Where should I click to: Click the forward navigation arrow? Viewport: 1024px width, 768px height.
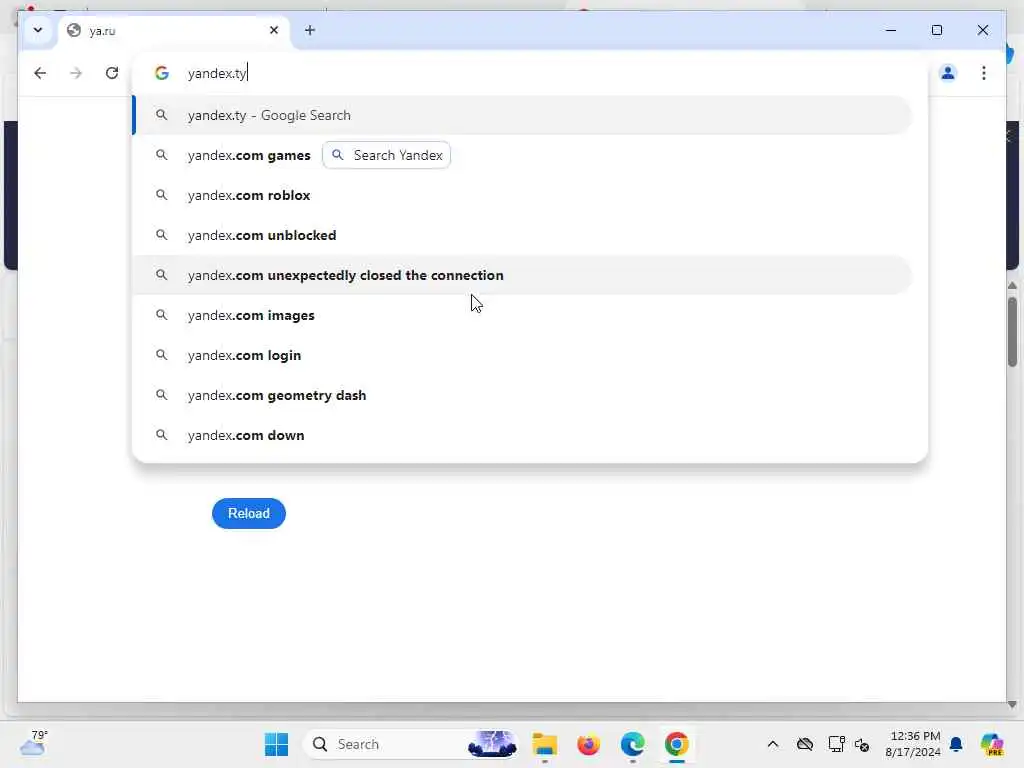[x=76, y=73]
